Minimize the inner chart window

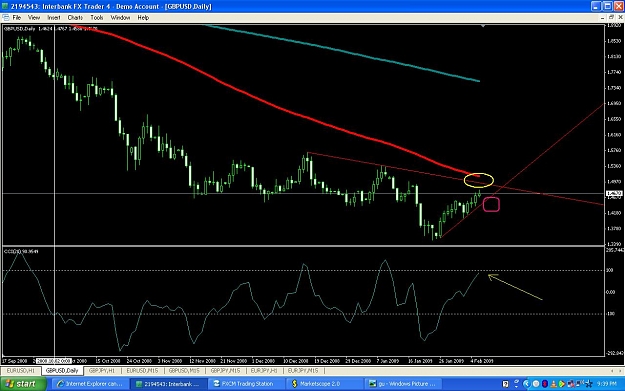click(x=602, y=18)
